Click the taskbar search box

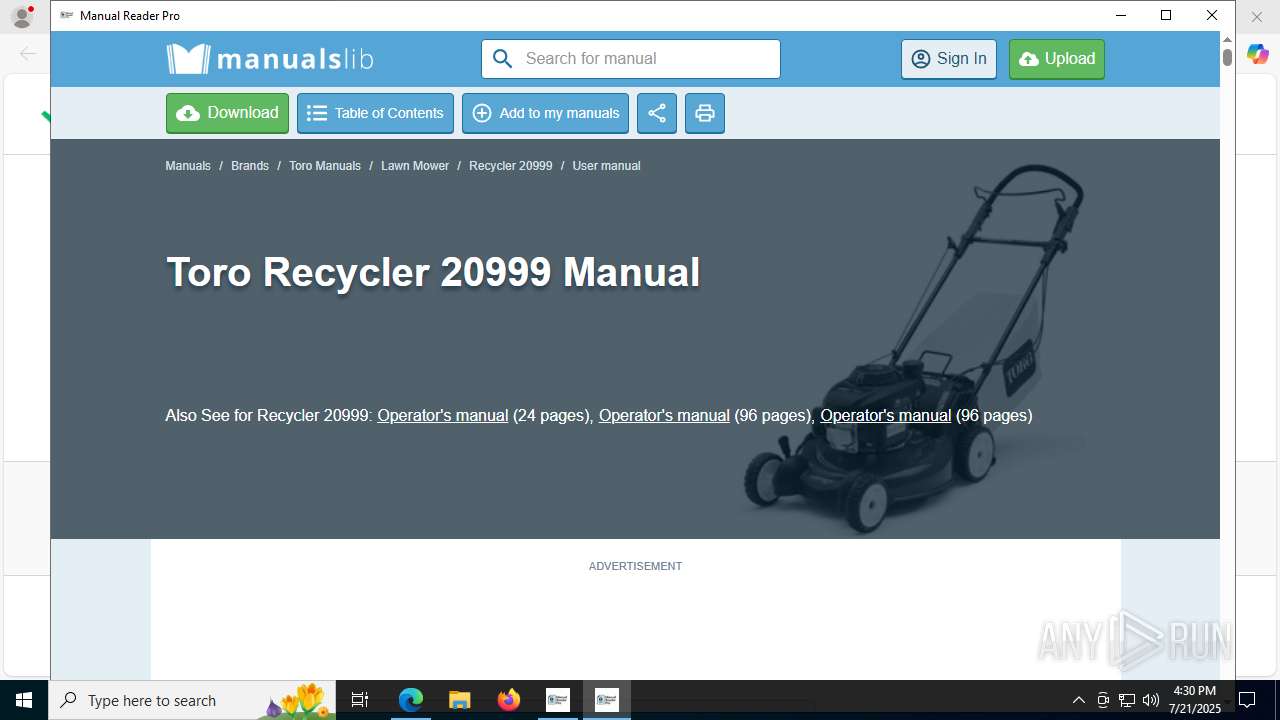pyautogui.click(x=193, y=700)
